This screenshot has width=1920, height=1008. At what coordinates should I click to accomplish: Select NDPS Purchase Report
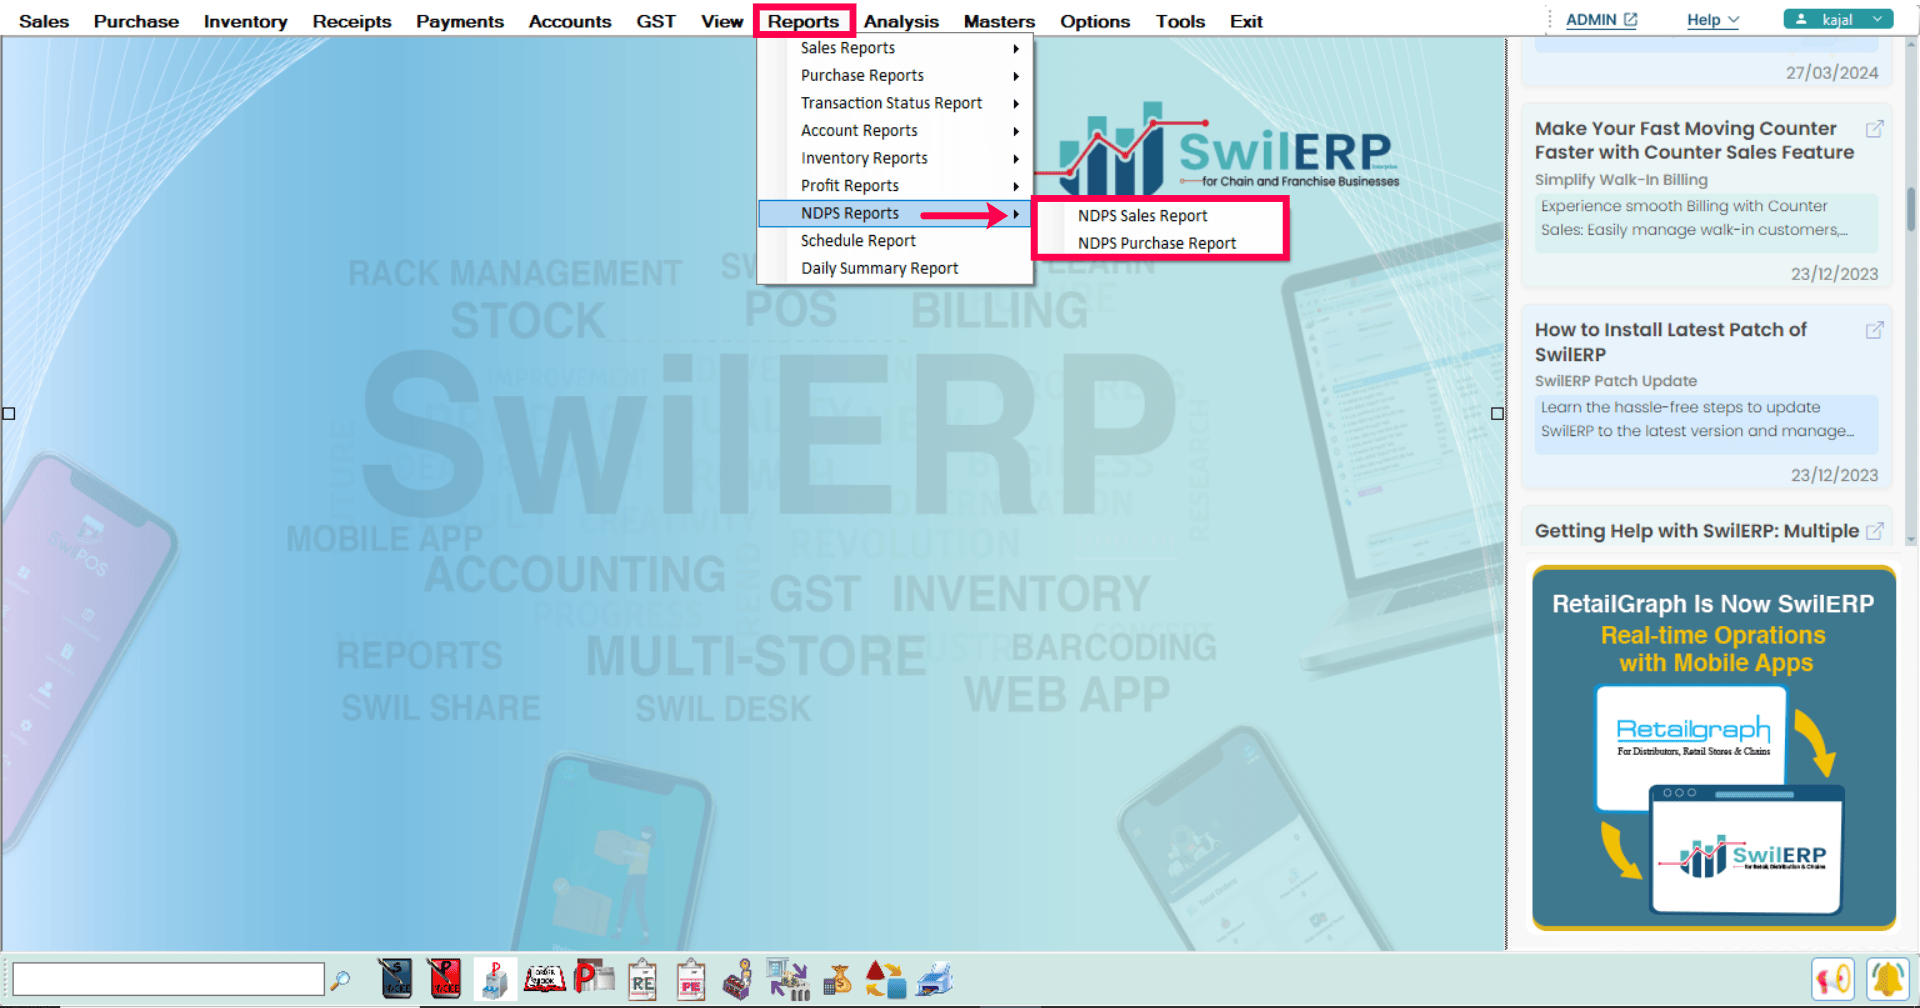pyautogui.click(x=1156, y=243)
